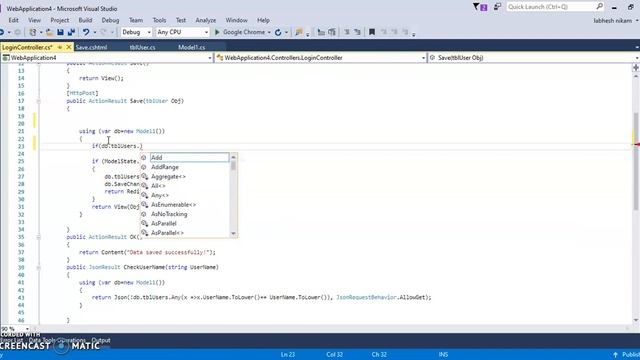Click the Find in Files toolbar icon
This screenshot has width=640, height=360.
tap(299, 32)
